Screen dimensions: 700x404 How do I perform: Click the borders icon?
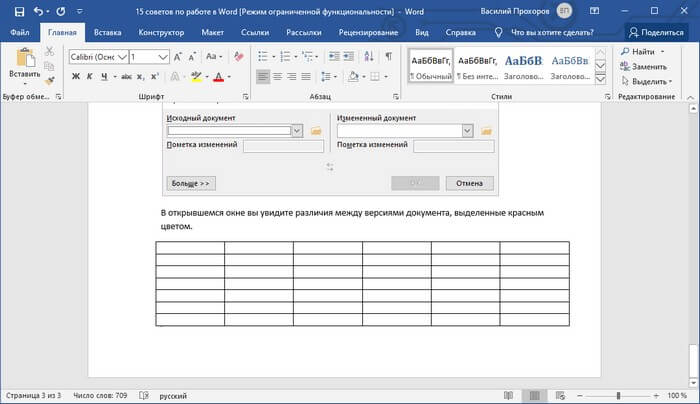tap(375, 77)
